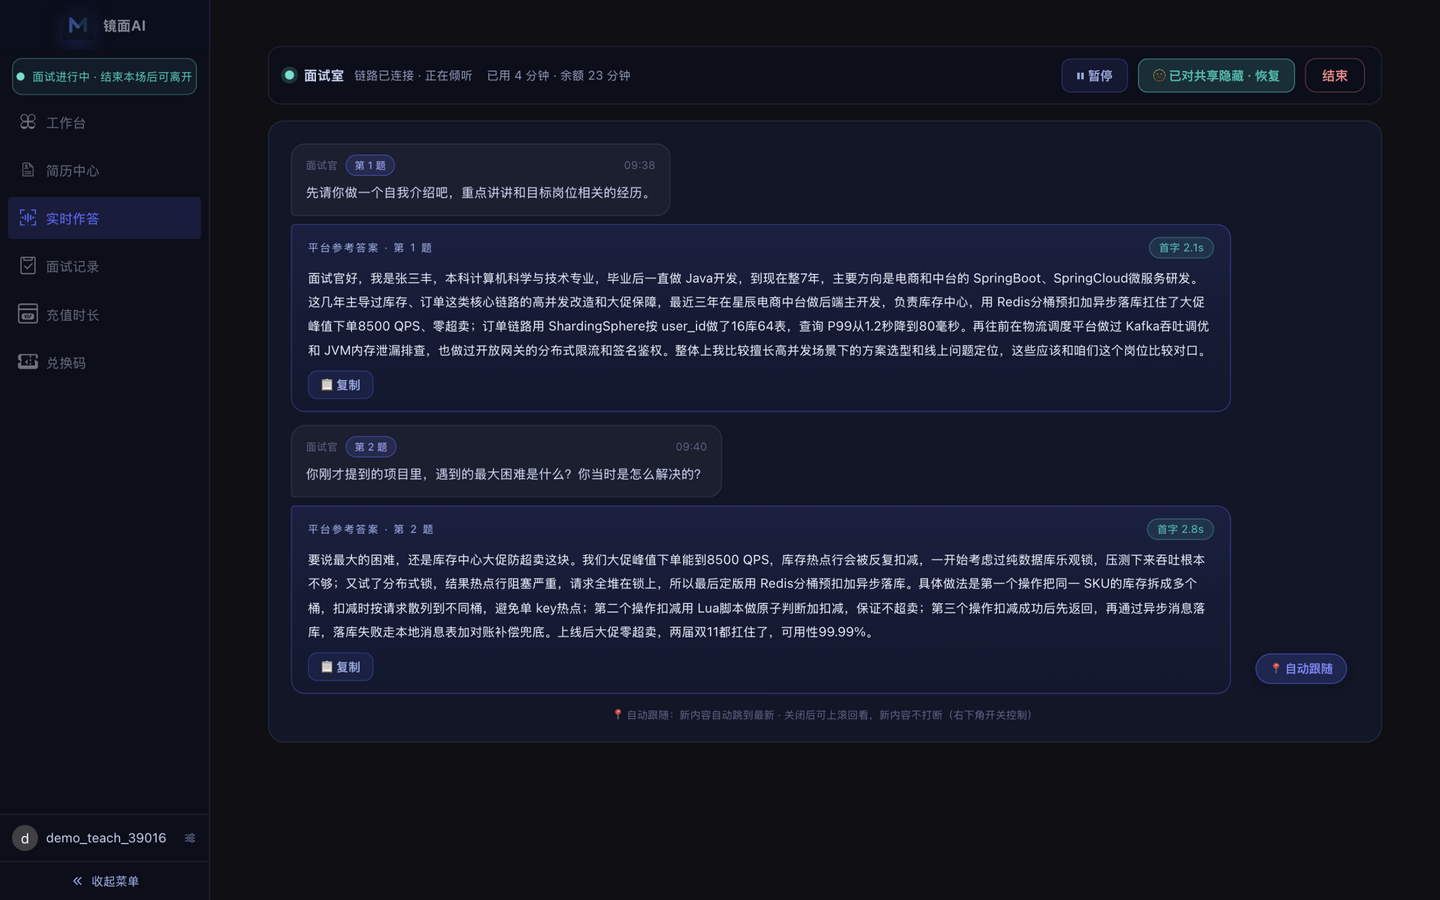The width and height of the screenshot is (1440, 900).
Task: Pause the interview with 暂停 button
Action: tap(1094, 76)
